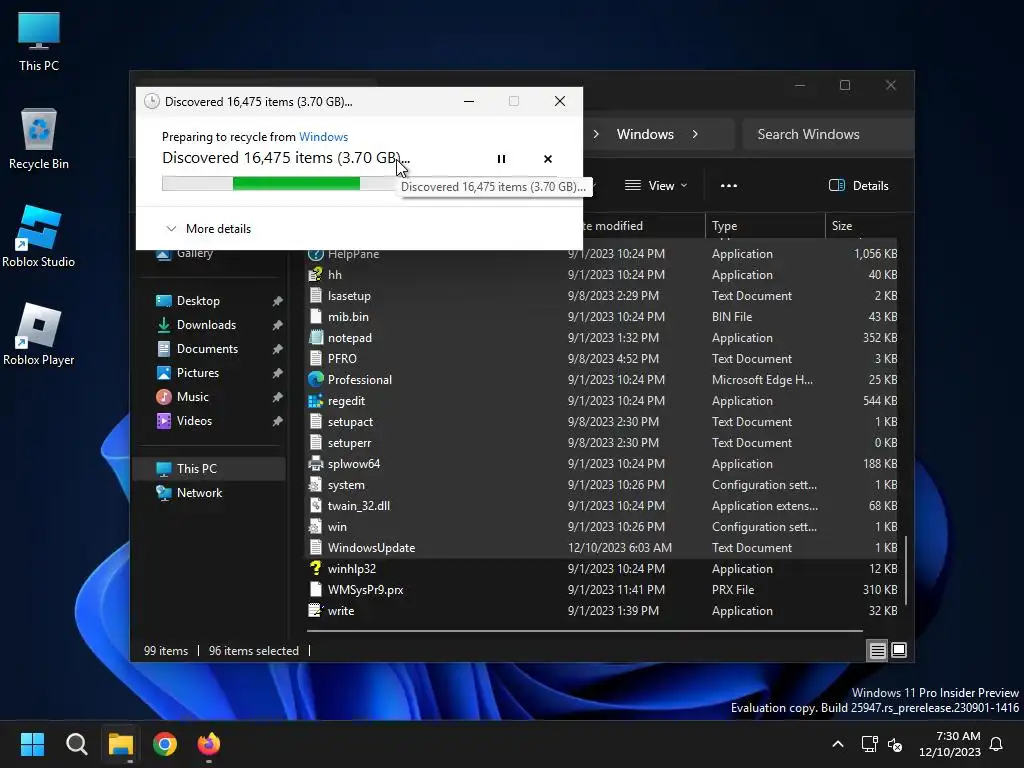1024x768 pixels.
Task: Select the winhlp32 question mark icon
Action: click(315, 569)
